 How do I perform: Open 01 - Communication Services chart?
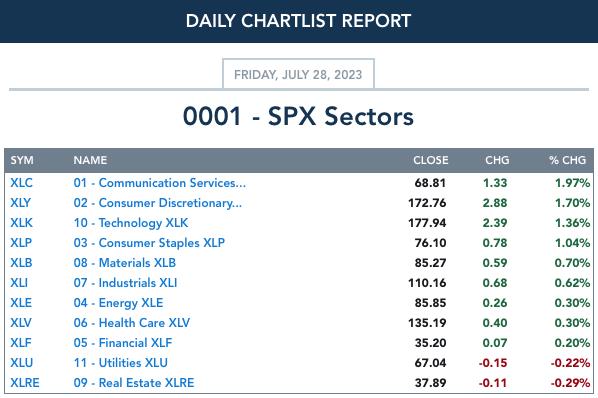click(160, 183)
